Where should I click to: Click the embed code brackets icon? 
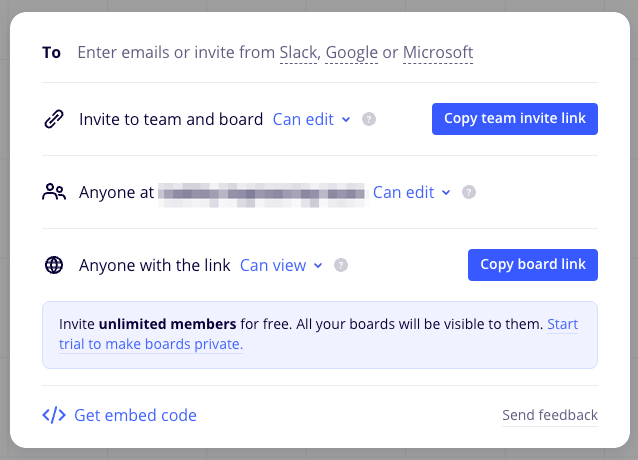(54, 415)
